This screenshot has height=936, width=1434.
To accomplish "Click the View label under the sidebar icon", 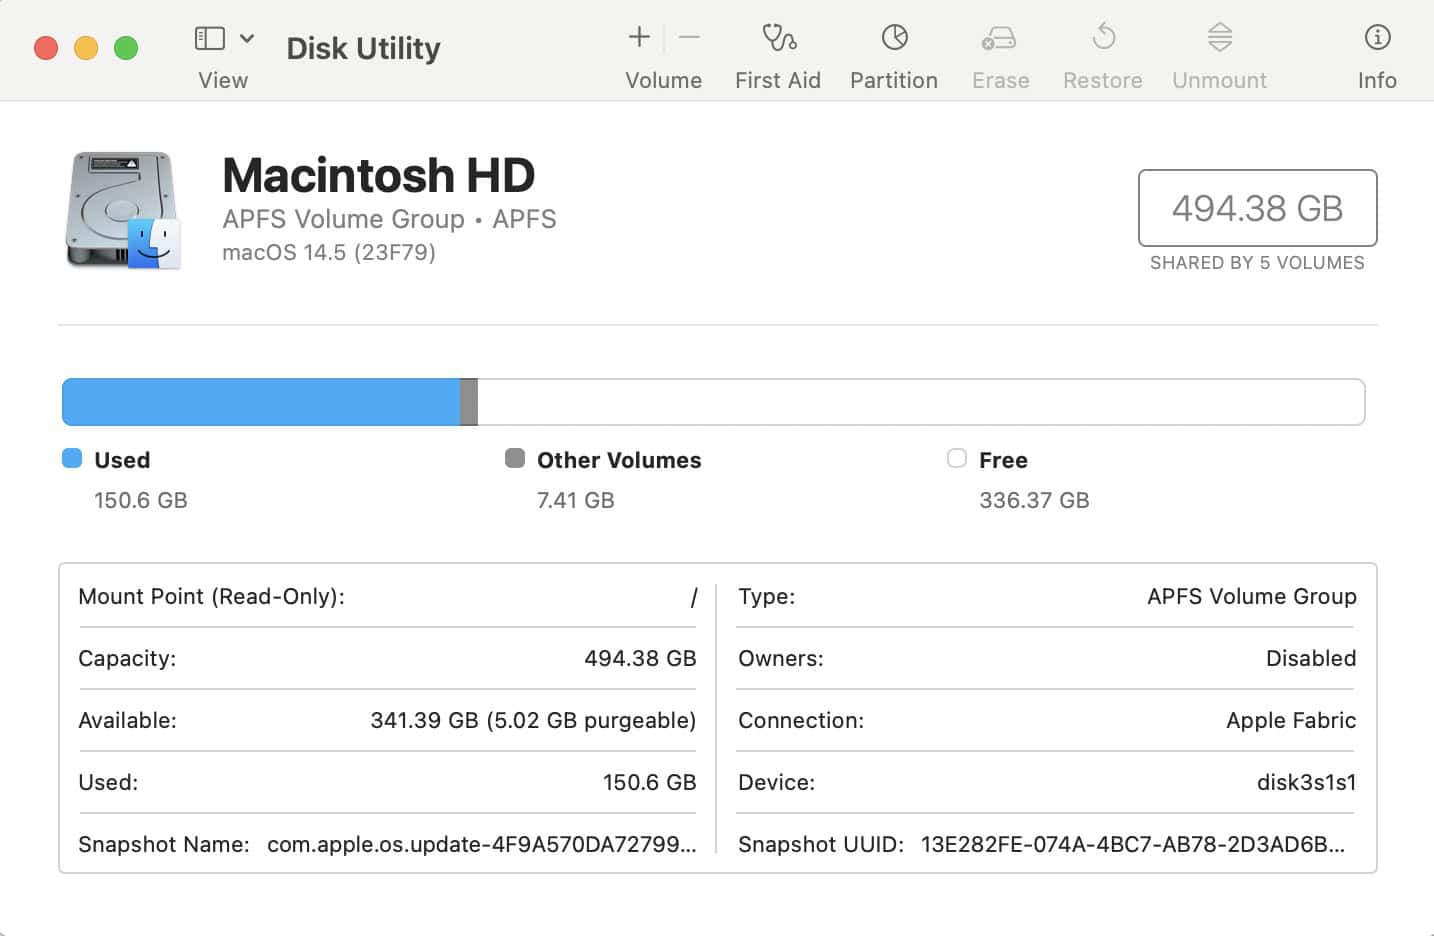I will coord(222,80).
